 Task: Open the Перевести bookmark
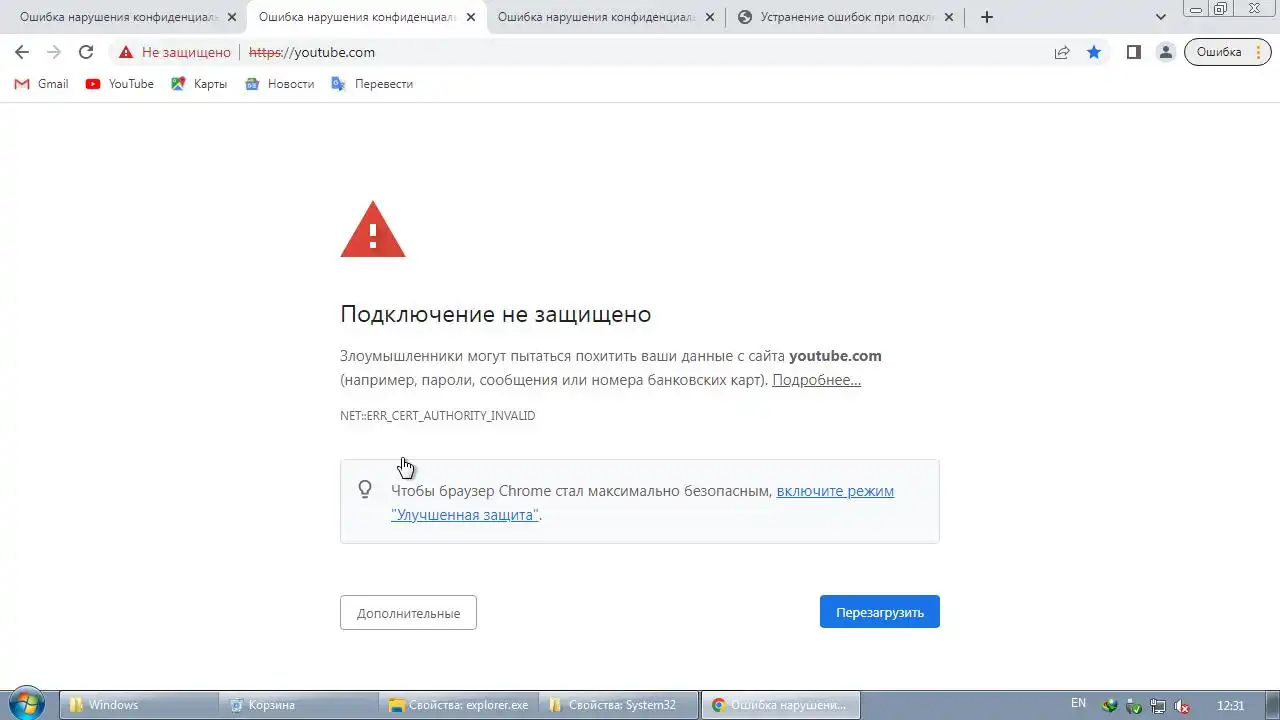[372, 84]
